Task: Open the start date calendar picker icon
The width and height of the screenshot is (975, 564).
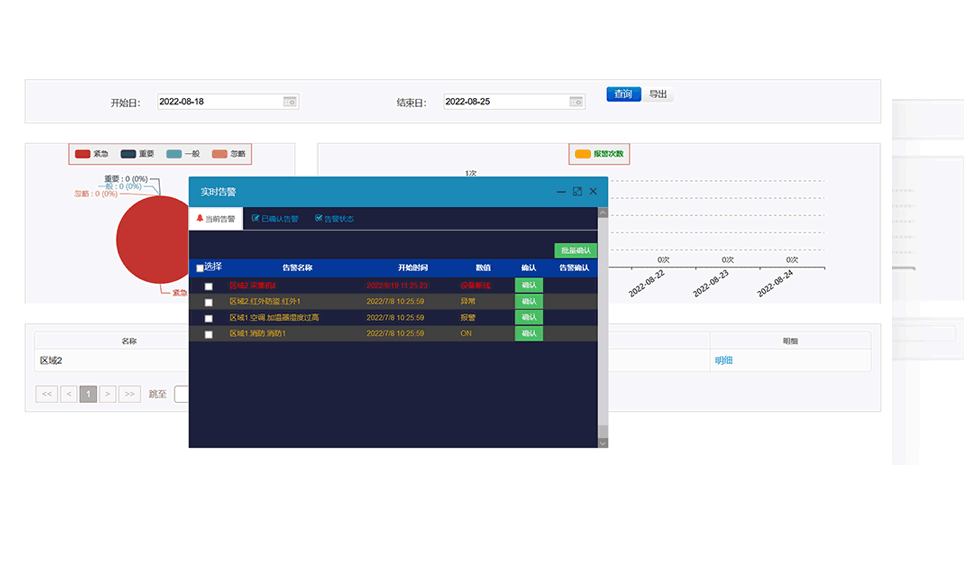Action: (289, 102)
